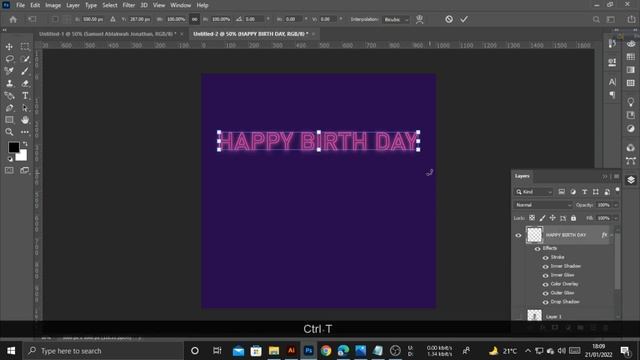Open the Image menu
Image resolution: width=640 pixels, height=360 pixels.
(x=53, y=5)
